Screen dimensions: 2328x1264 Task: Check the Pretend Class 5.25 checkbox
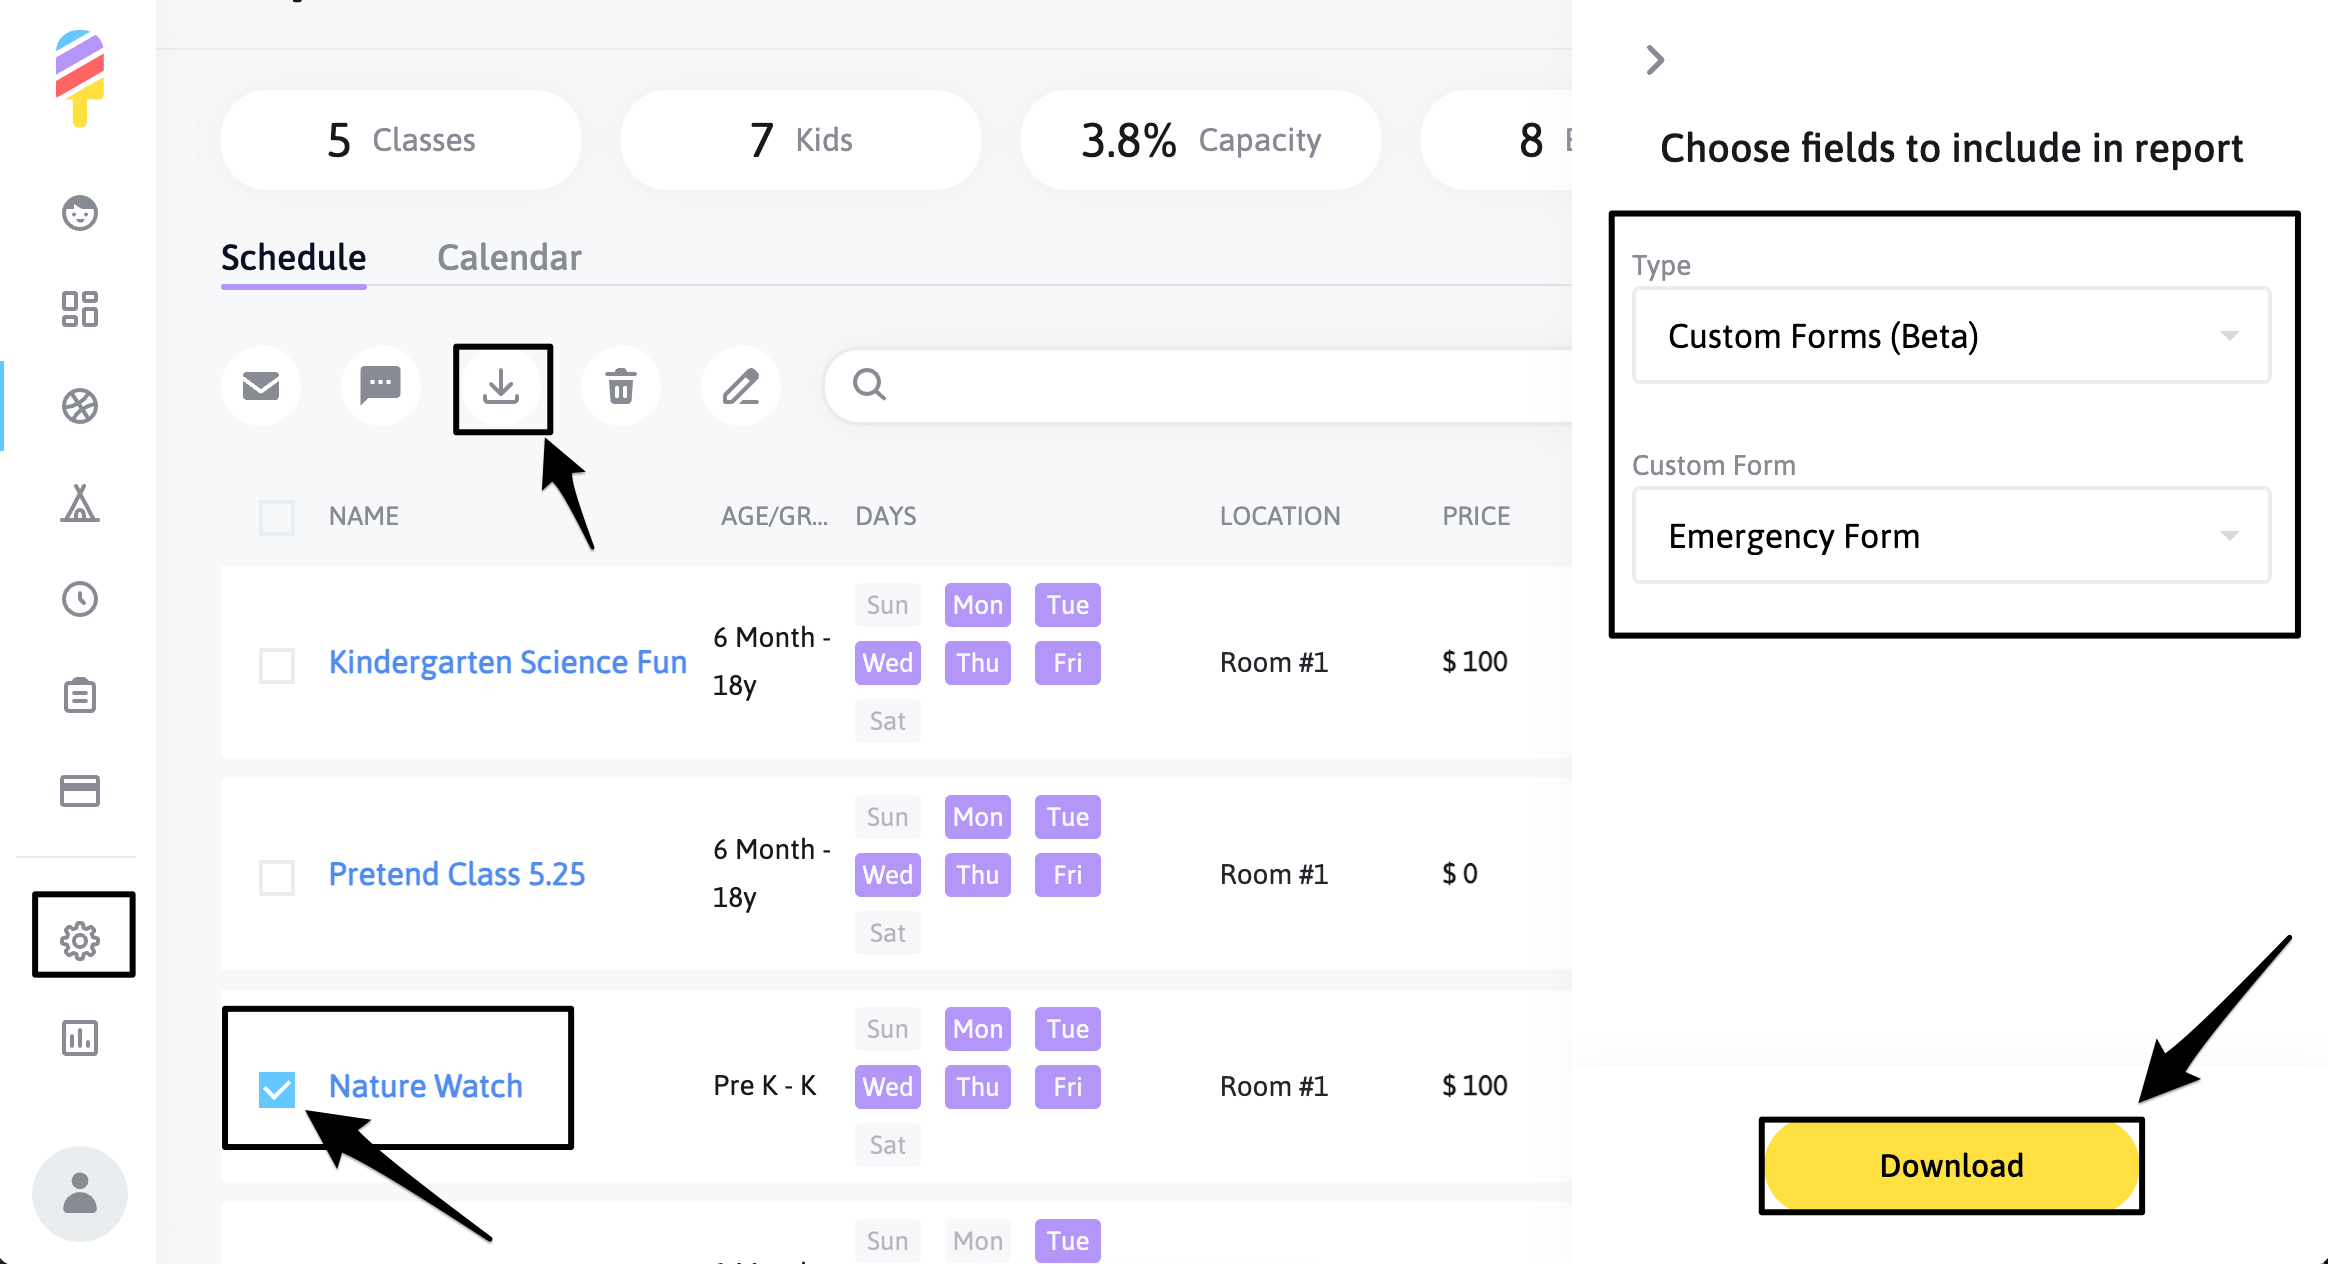coord(277,877)
